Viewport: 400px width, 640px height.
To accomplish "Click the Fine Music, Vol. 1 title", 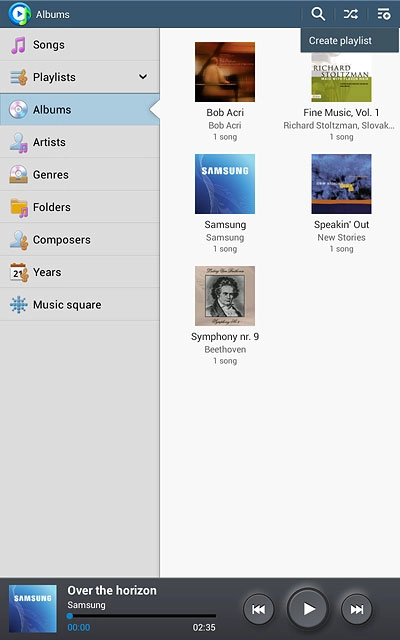I will coord(341,112).
